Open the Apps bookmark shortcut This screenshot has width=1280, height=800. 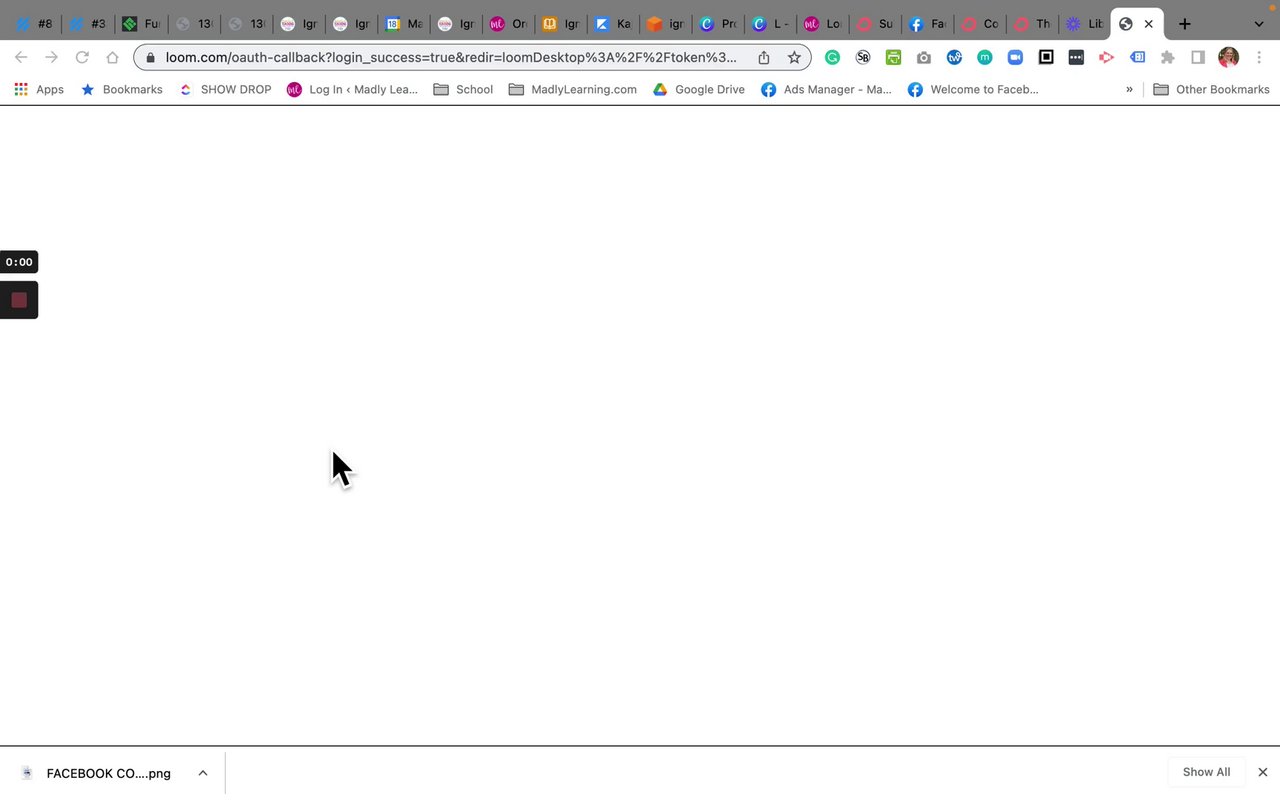click(39, 89)
